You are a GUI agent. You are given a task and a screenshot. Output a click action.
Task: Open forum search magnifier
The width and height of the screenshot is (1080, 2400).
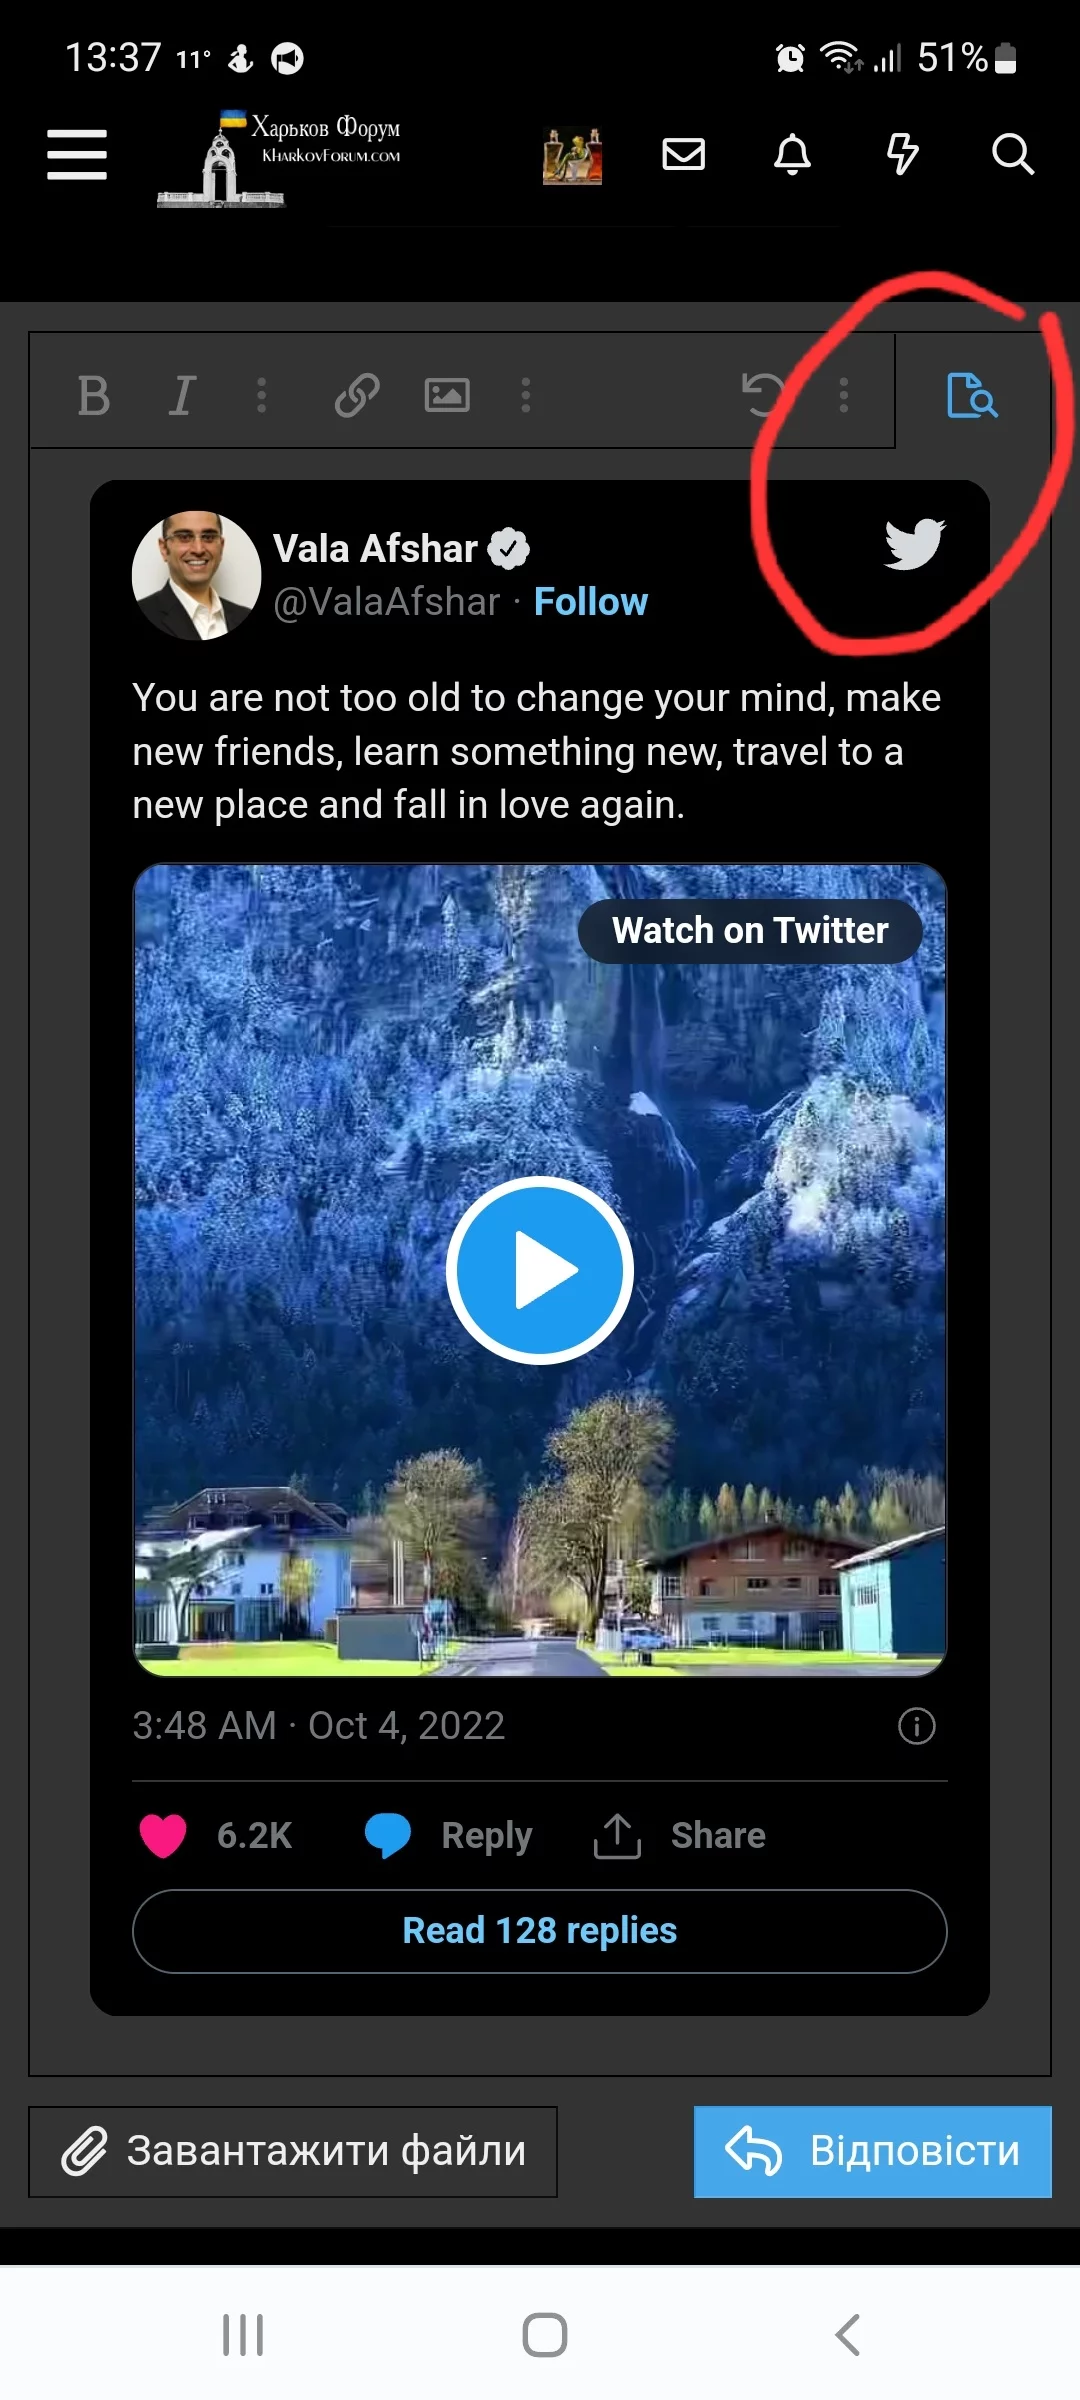pyautogui.click(x=1012, y=154)
